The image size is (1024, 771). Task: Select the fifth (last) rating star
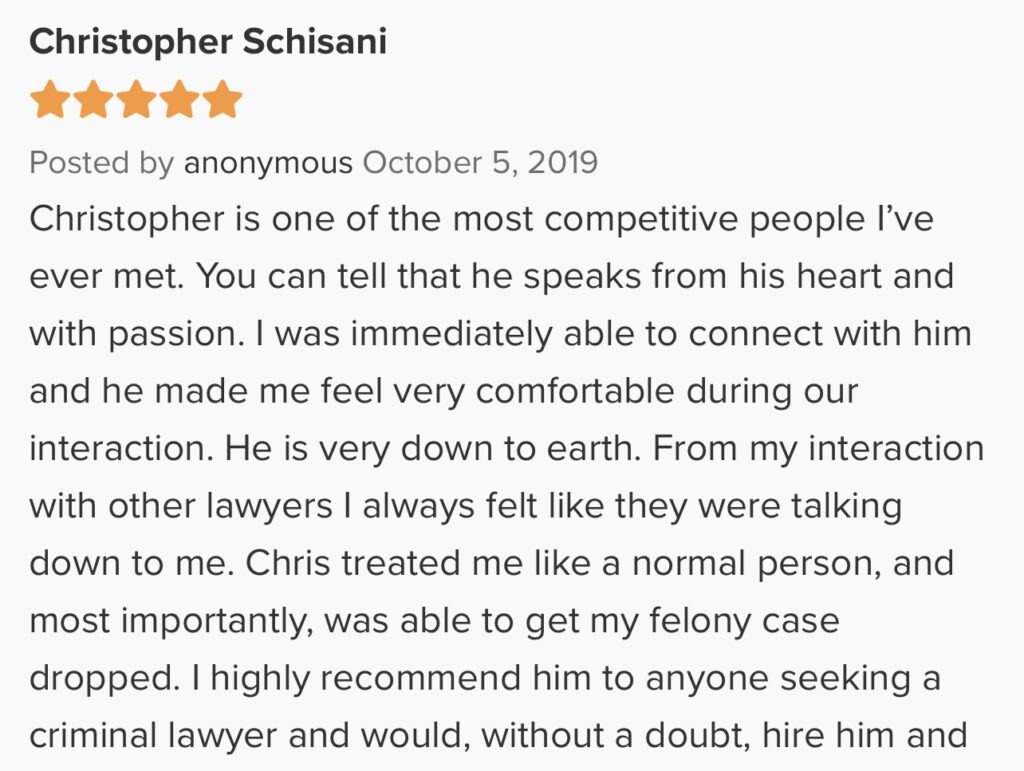(x=222, y=101)
